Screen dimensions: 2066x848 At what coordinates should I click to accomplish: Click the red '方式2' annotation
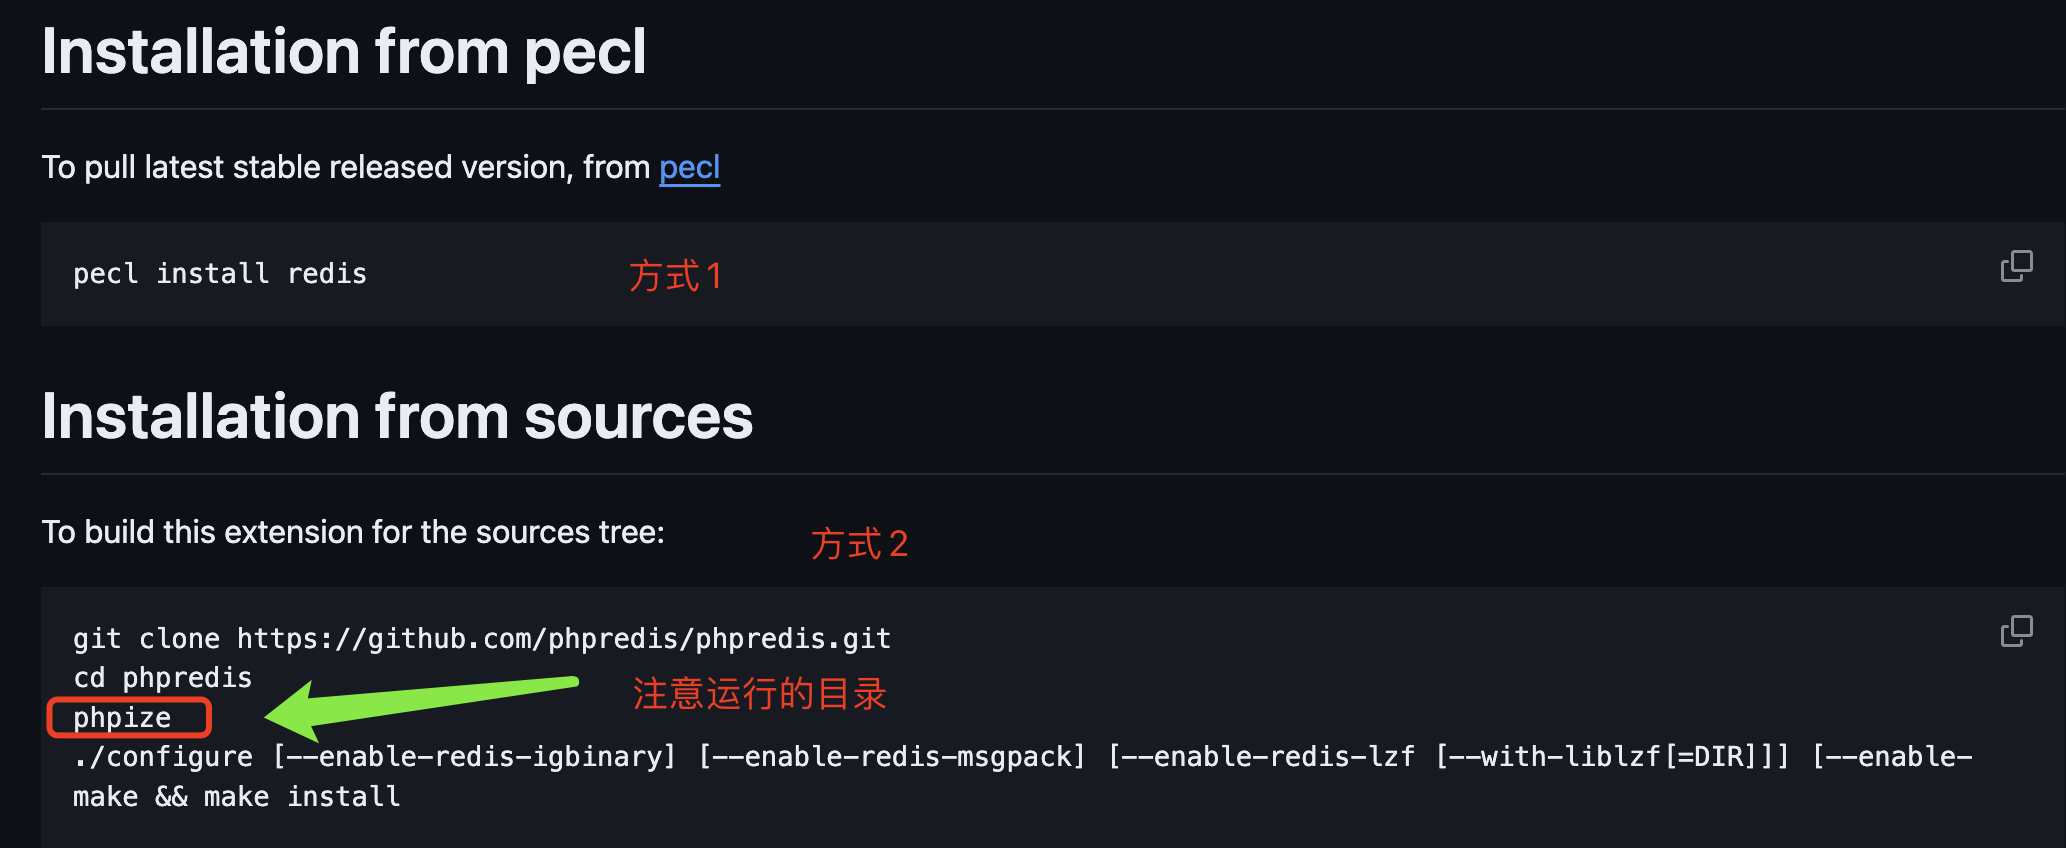859,544
